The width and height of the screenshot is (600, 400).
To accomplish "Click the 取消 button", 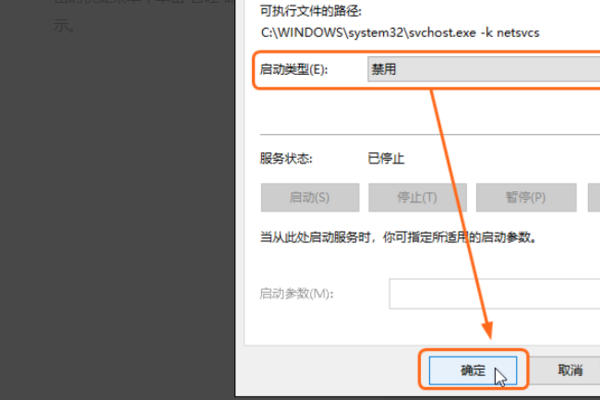I will [570, 370].
